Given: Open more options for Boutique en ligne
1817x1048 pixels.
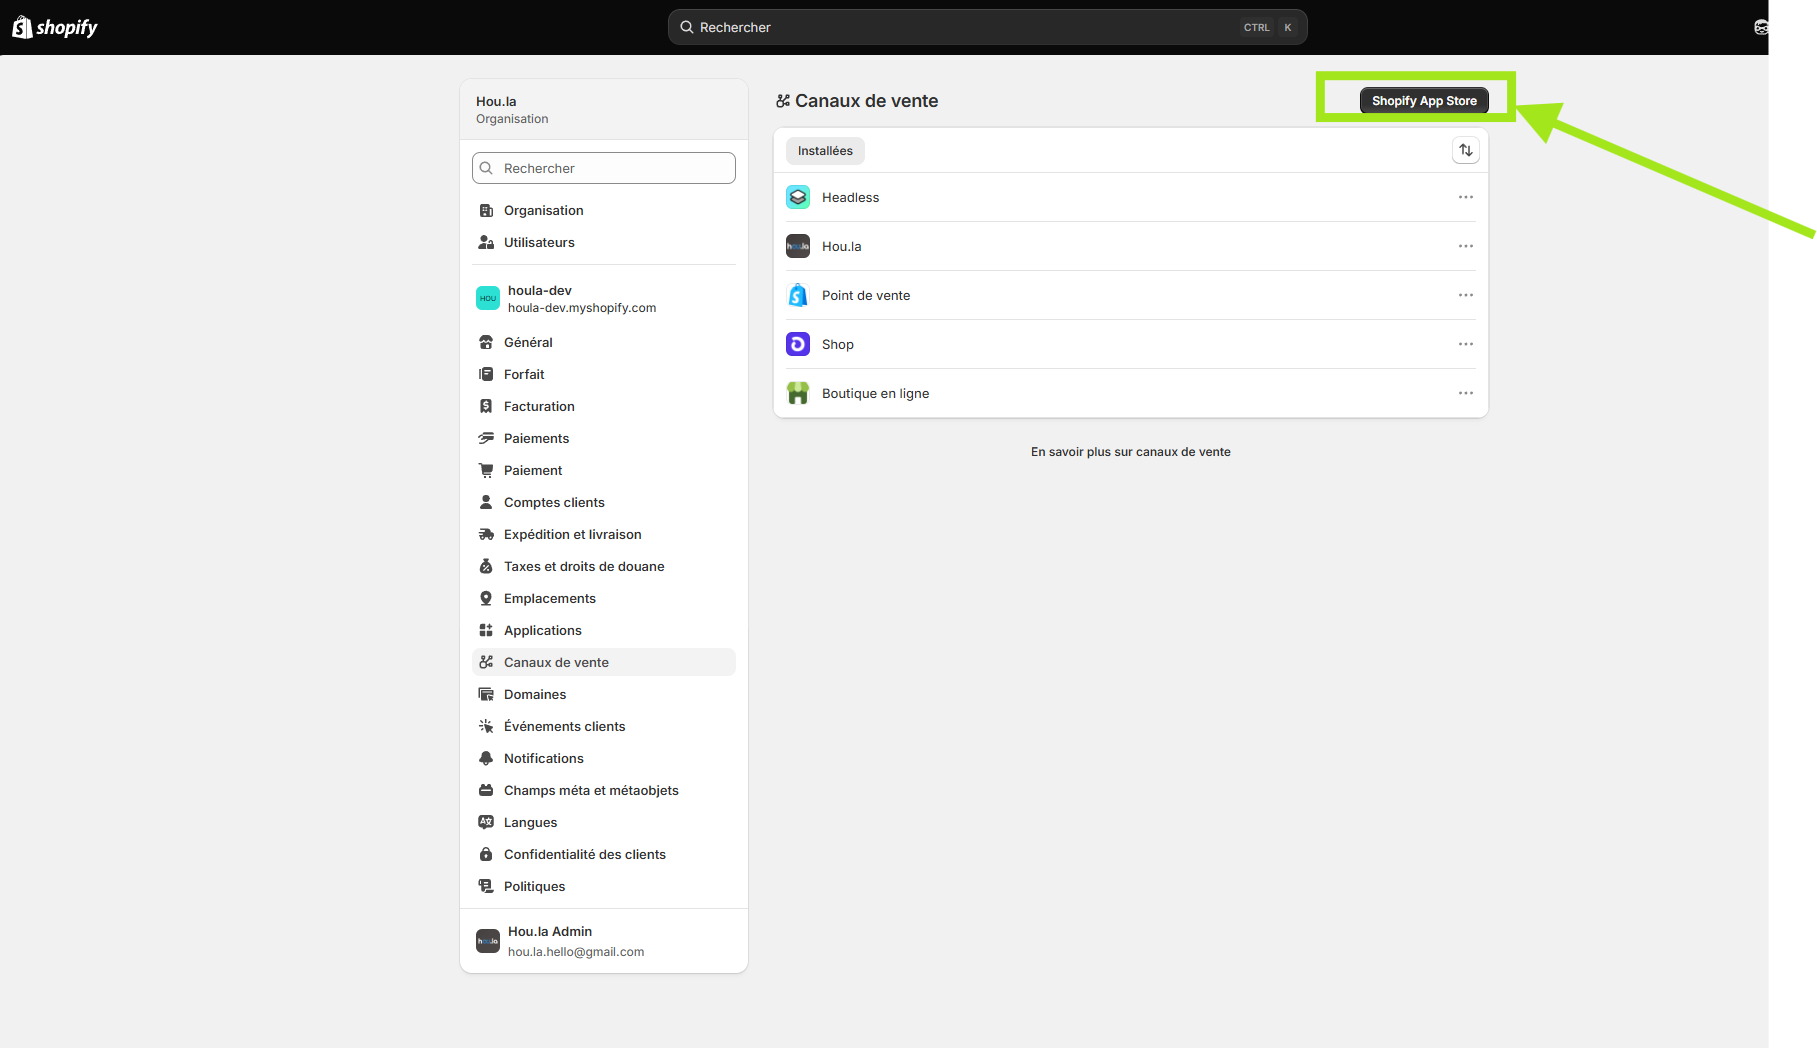Looking at the screenshot, I should click(x=1465, y=393).
